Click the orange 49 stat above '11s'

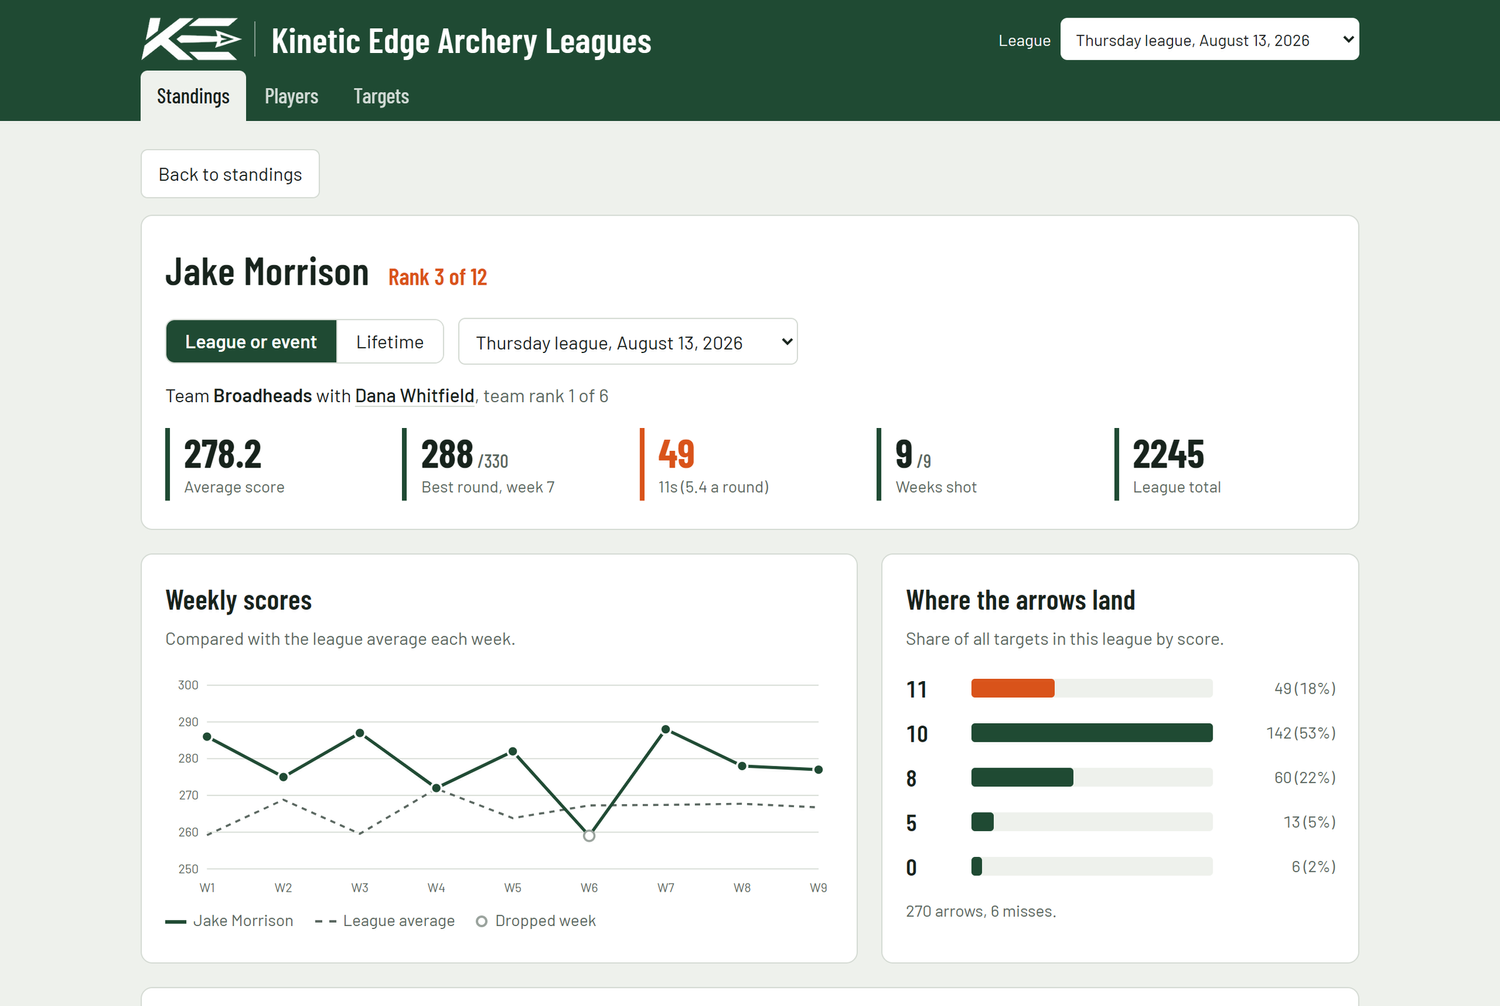coord(676,455)
